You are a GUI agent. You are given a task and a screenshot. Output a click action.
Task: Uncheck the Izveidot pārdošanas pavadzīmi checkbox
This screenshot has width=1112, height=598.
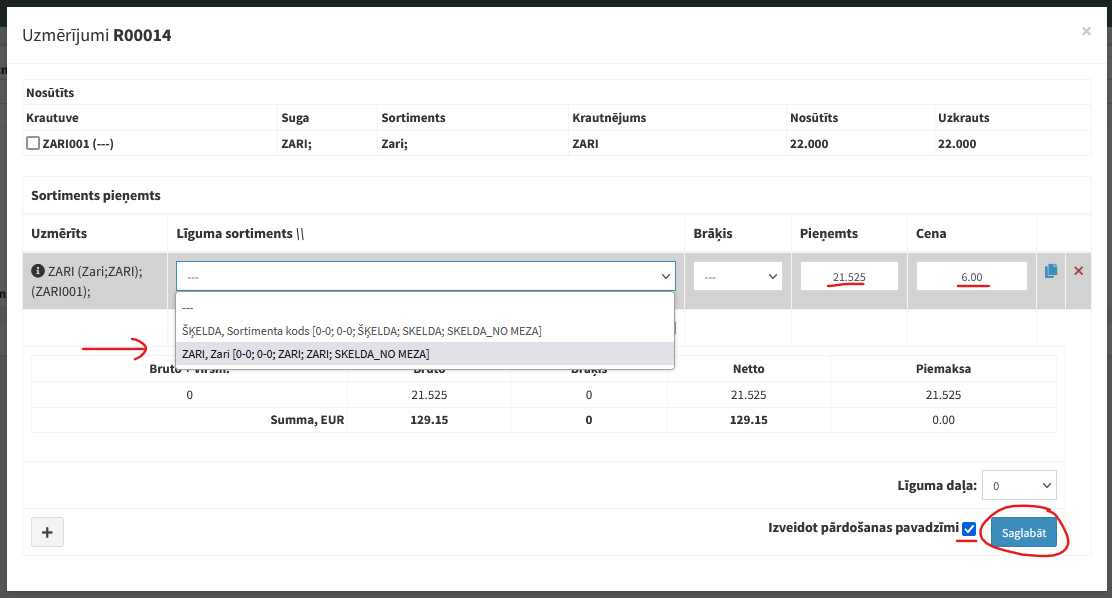coord(969,528)
